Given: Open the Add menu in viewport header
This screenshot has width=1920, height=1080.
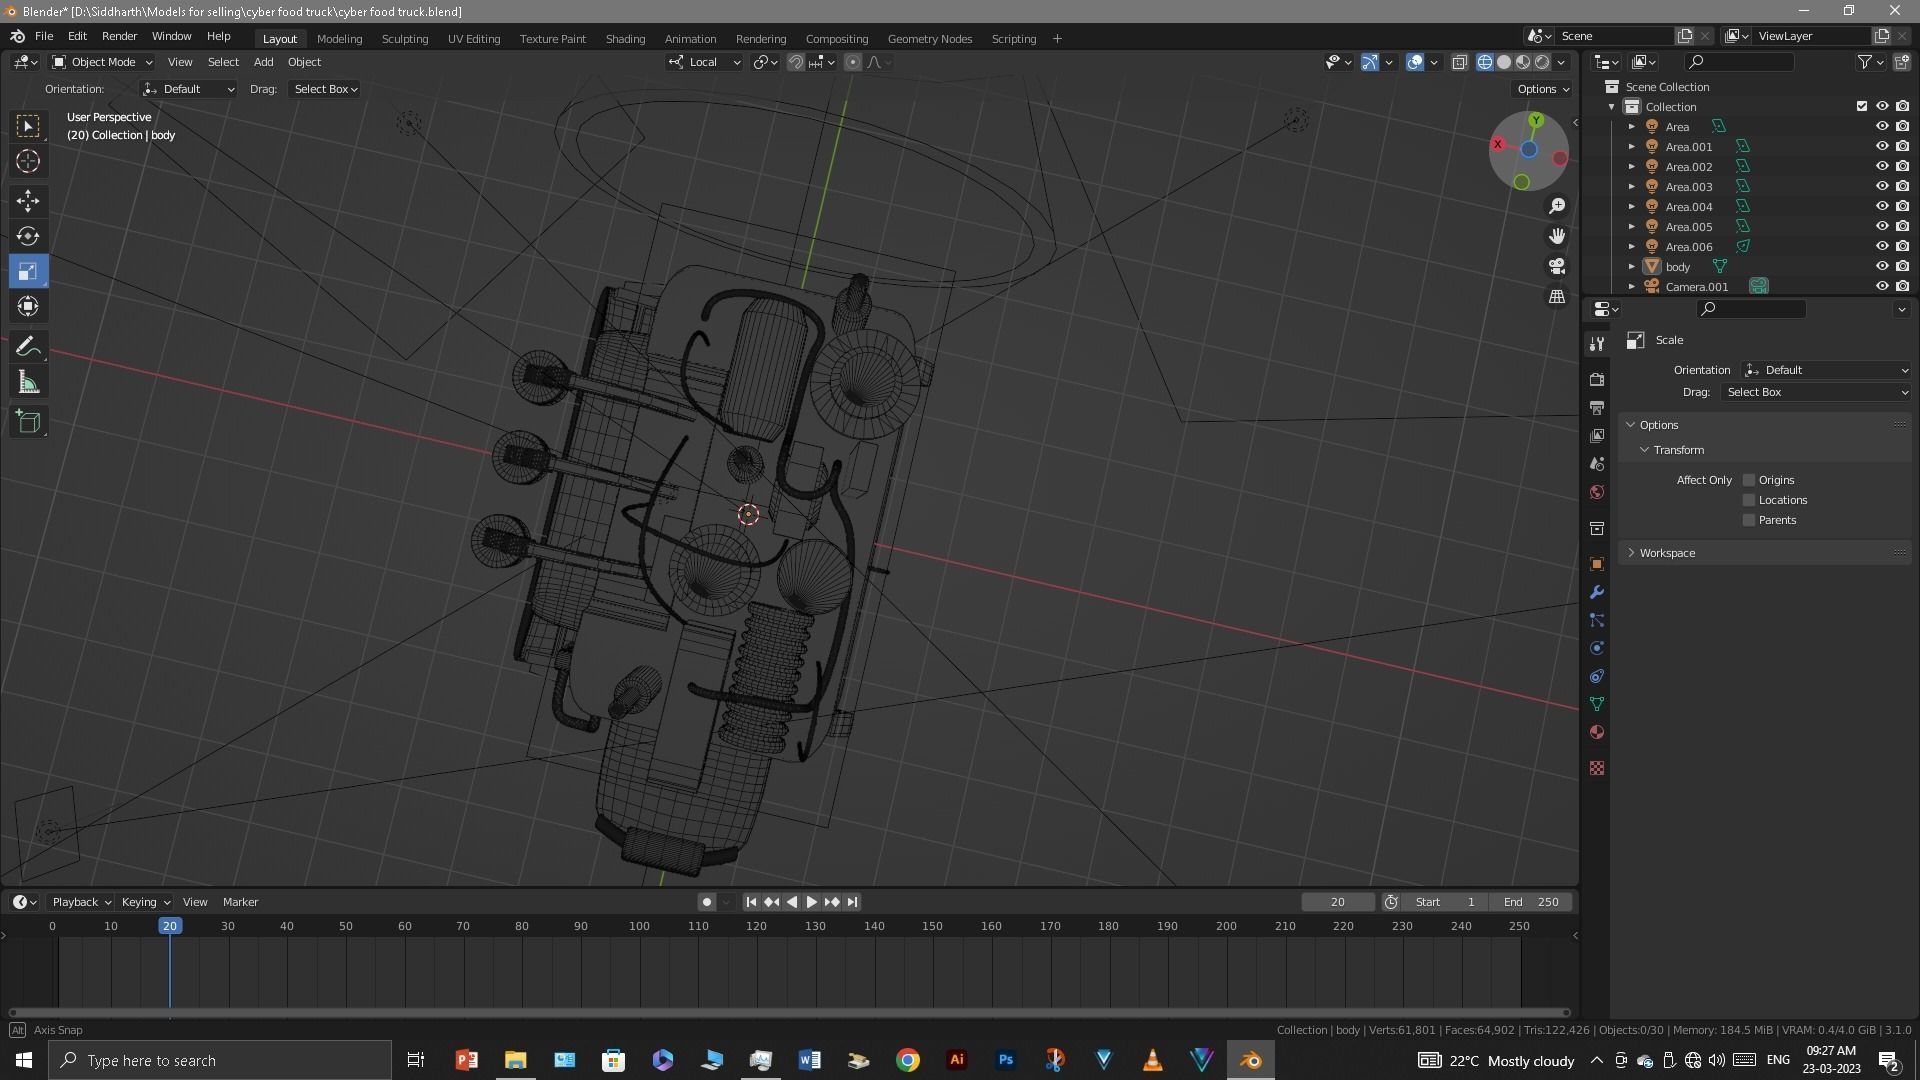Looking at the screenshot, I should tap(263, 62).
